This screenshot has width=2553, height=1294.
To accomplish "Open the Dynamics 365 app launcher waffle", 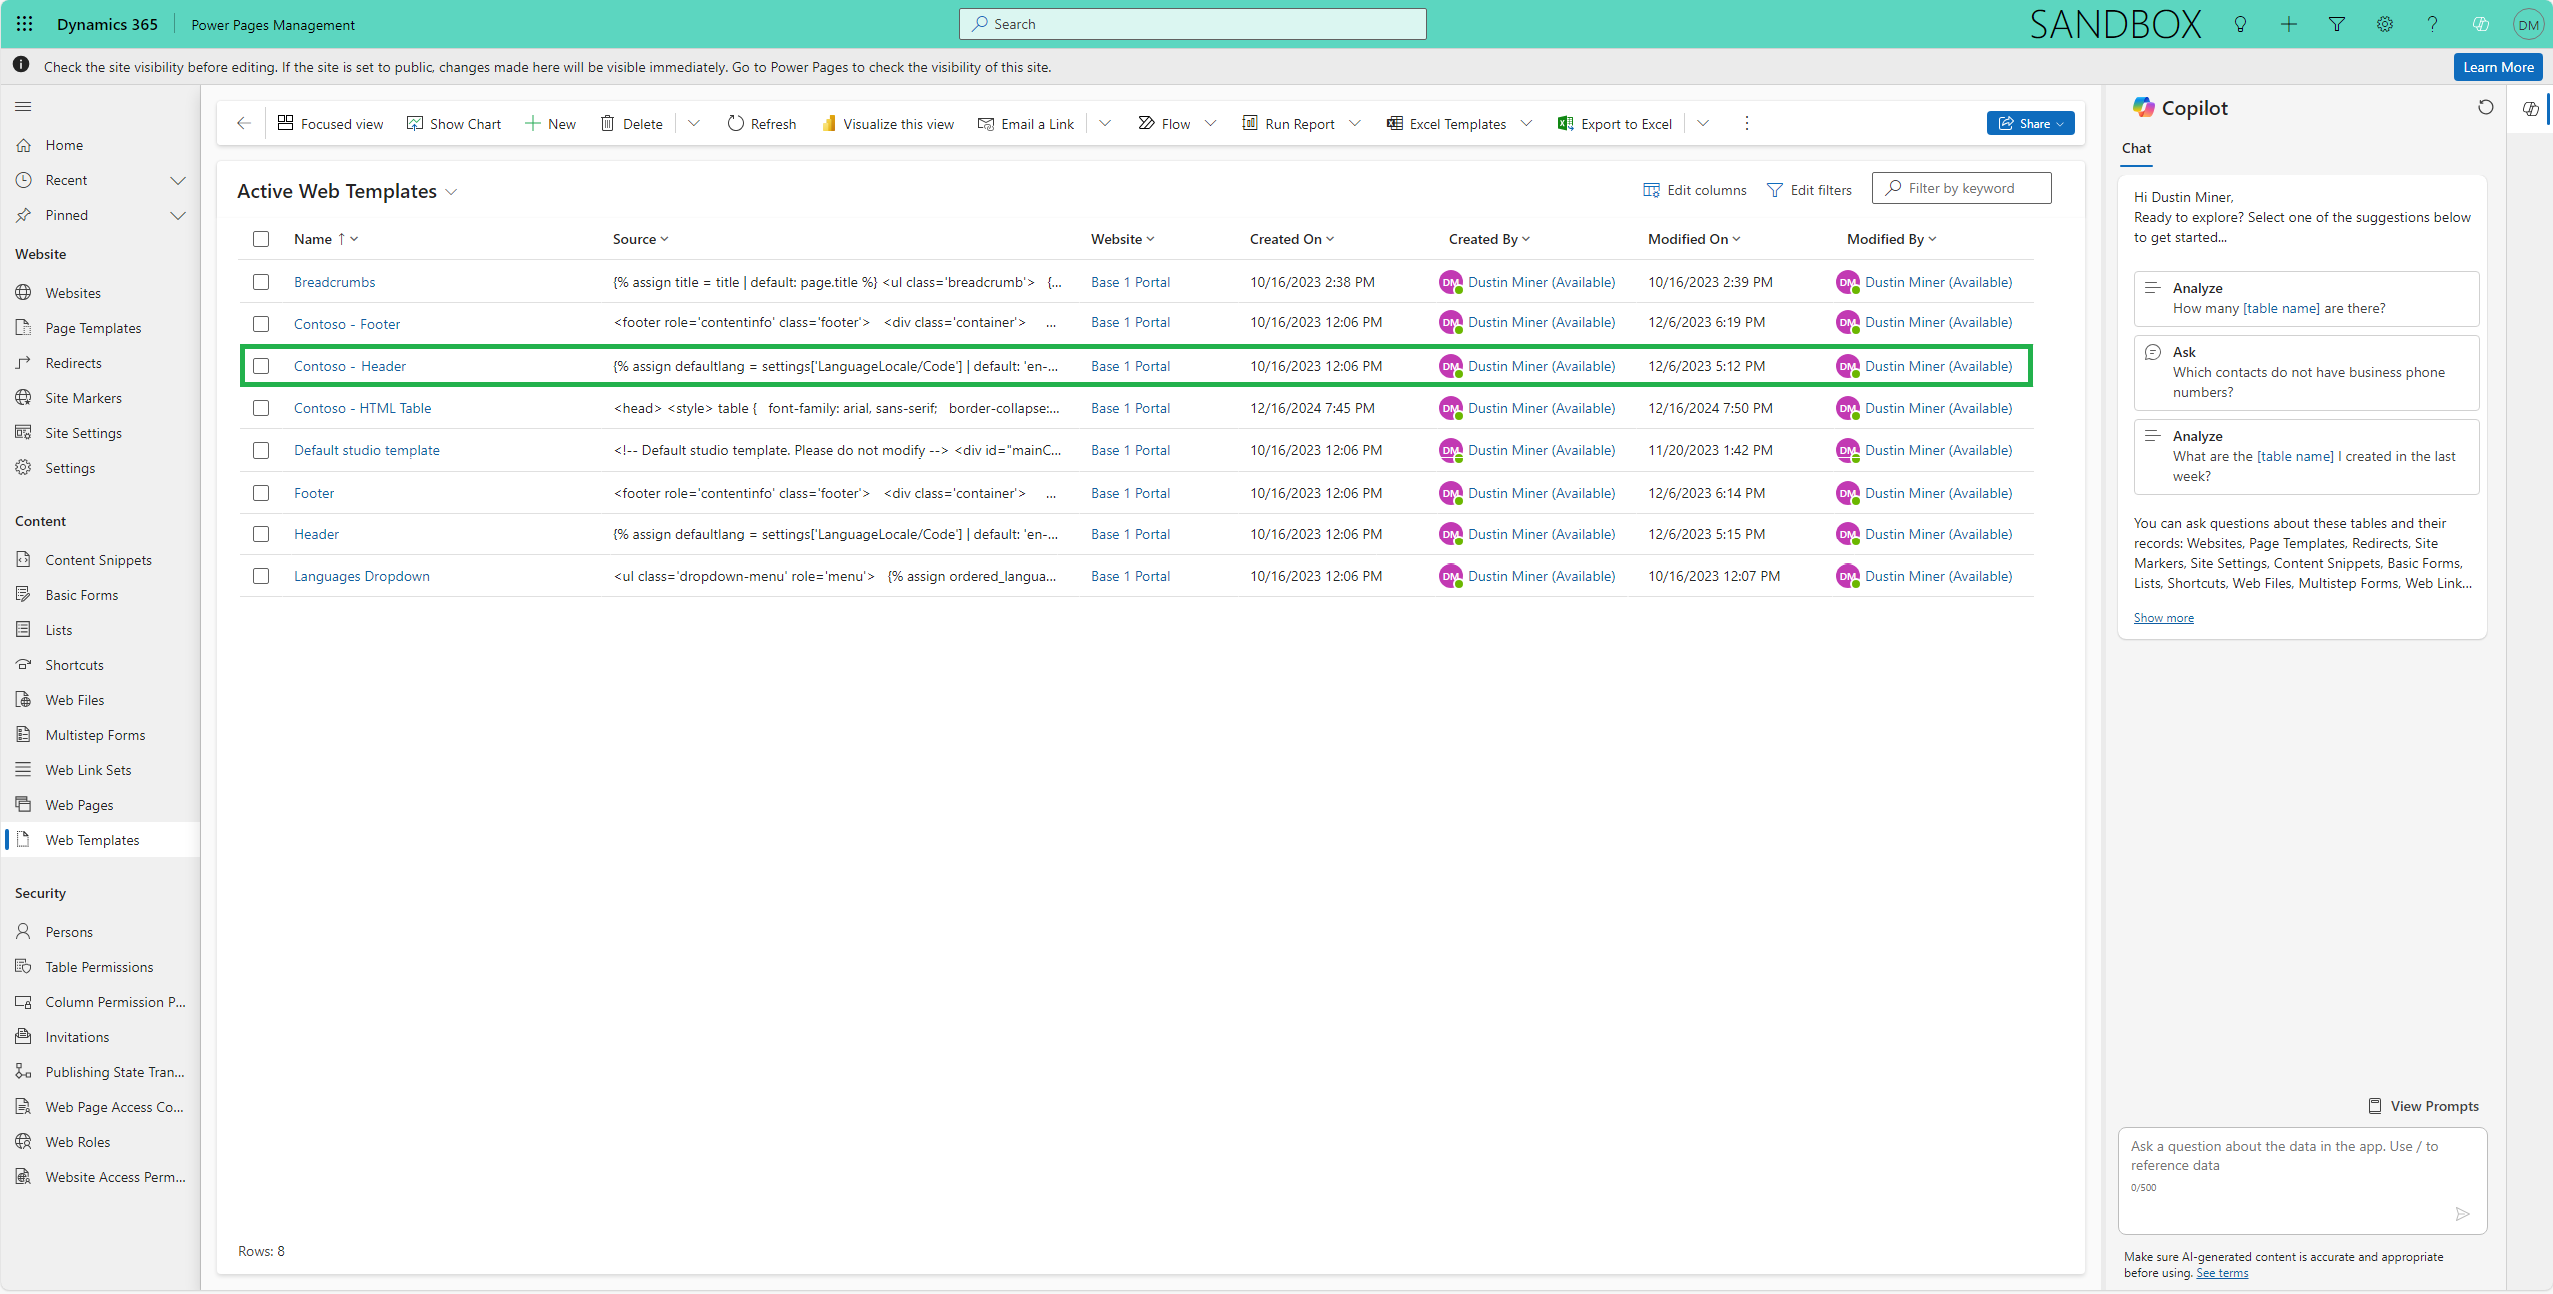I will click(x=25, y=24).
